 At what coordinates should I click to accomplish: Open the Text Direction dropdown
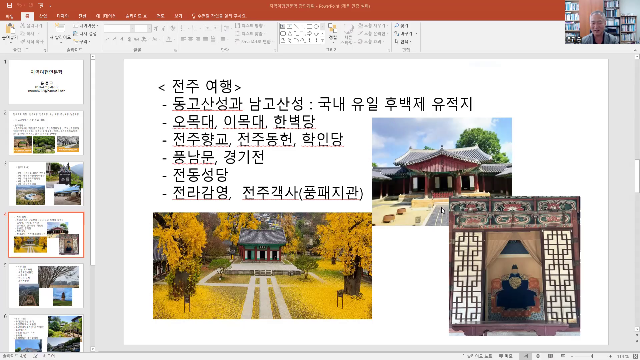249,26
